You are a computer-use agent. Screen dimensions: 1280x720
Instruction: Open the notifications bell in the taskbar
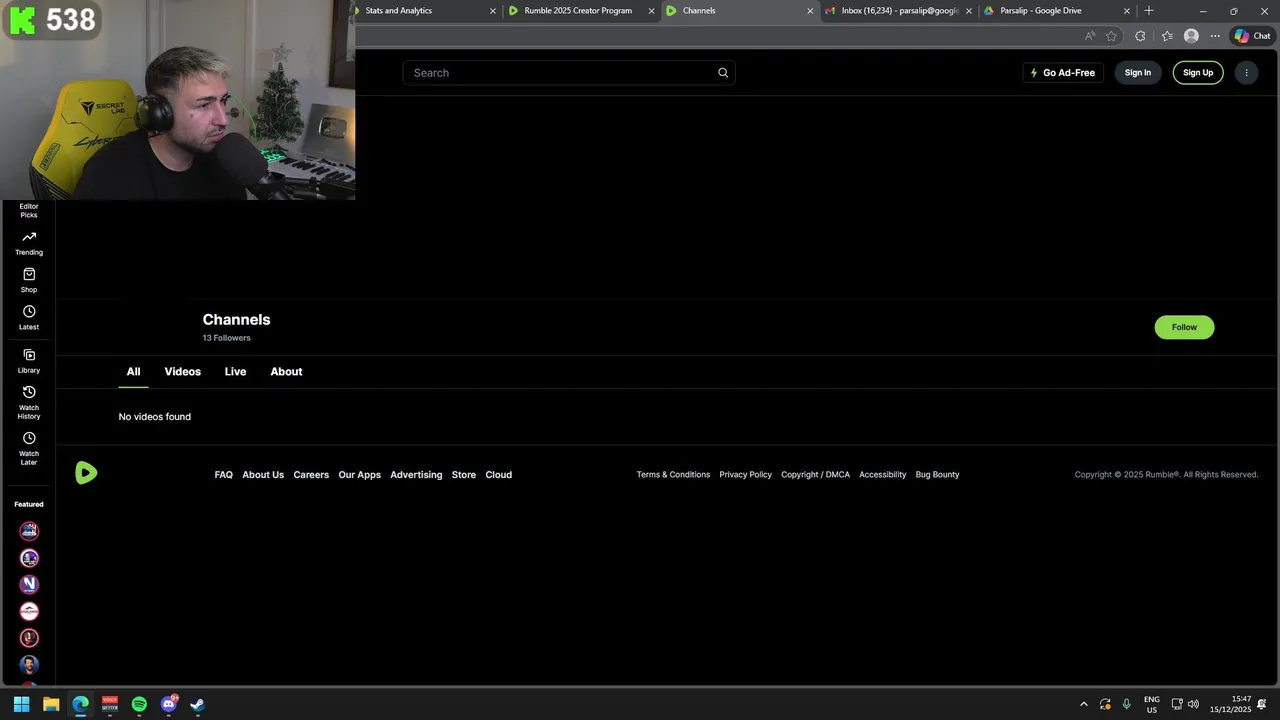pyautogui.click(x=1262, y=704)
